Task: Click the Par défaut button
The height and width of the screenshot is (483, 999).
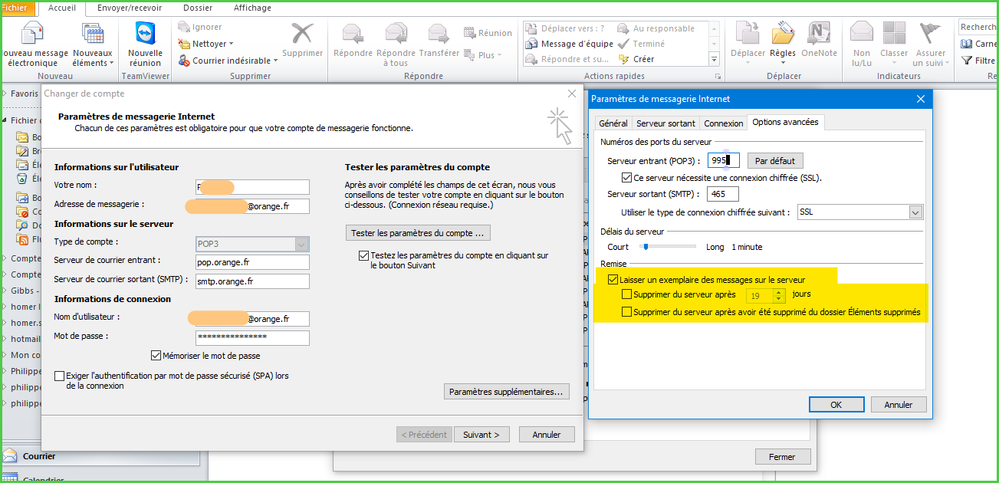Action: tap(776, 160)
